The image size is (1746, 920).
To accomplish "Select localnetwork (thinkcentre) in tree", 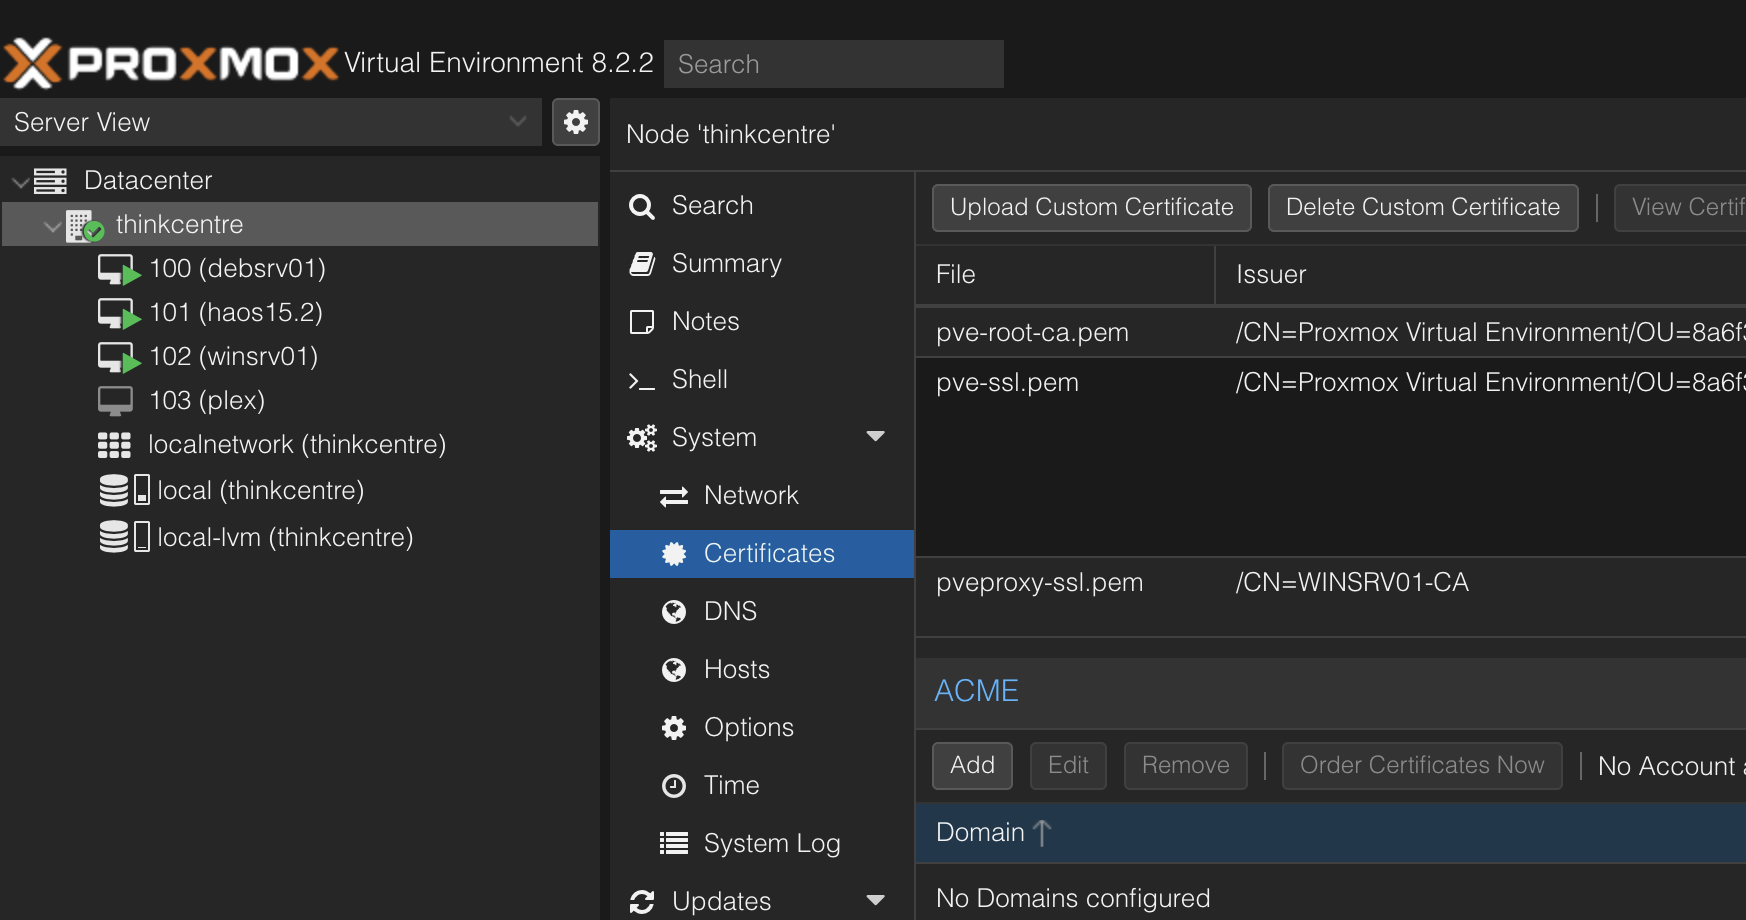I will 300,445.
